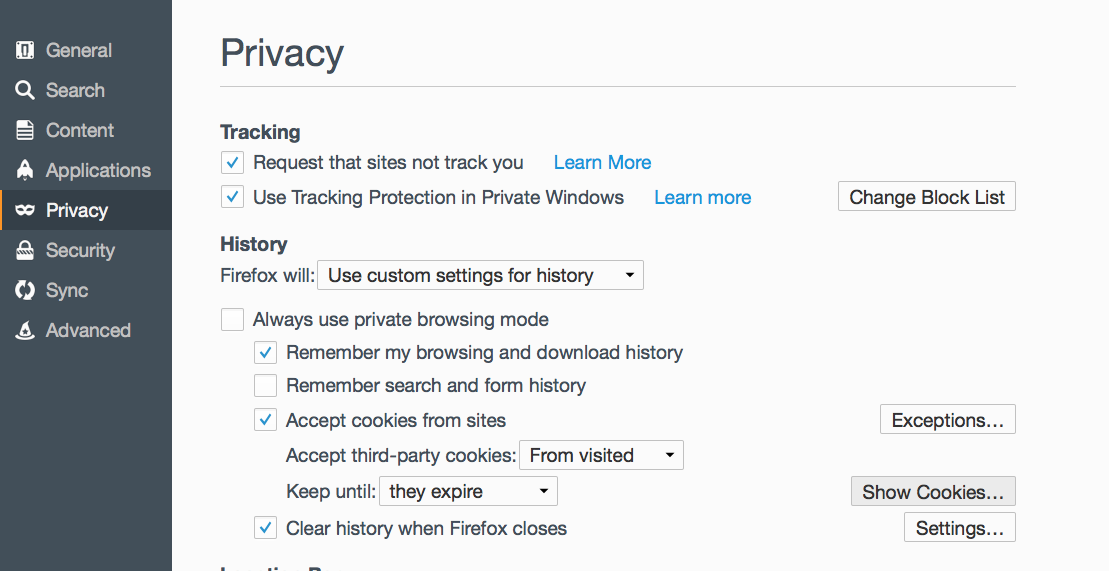
Task: Click the Content document icon in sidebar
Action: (25, 130)
